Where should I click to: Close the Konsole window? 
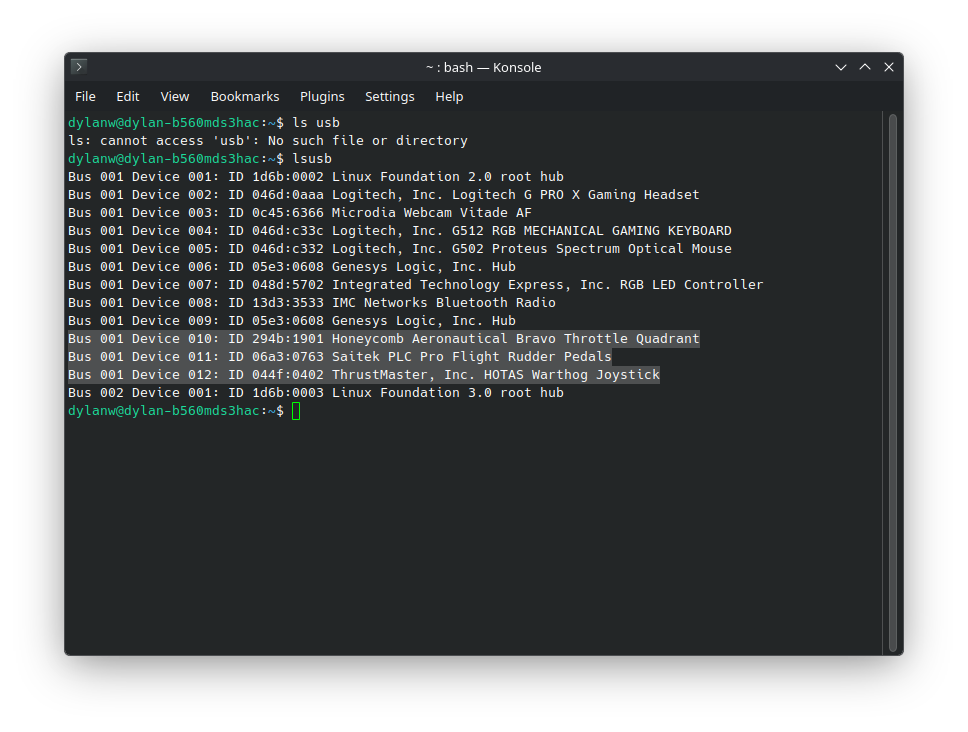tap(889, 67)
